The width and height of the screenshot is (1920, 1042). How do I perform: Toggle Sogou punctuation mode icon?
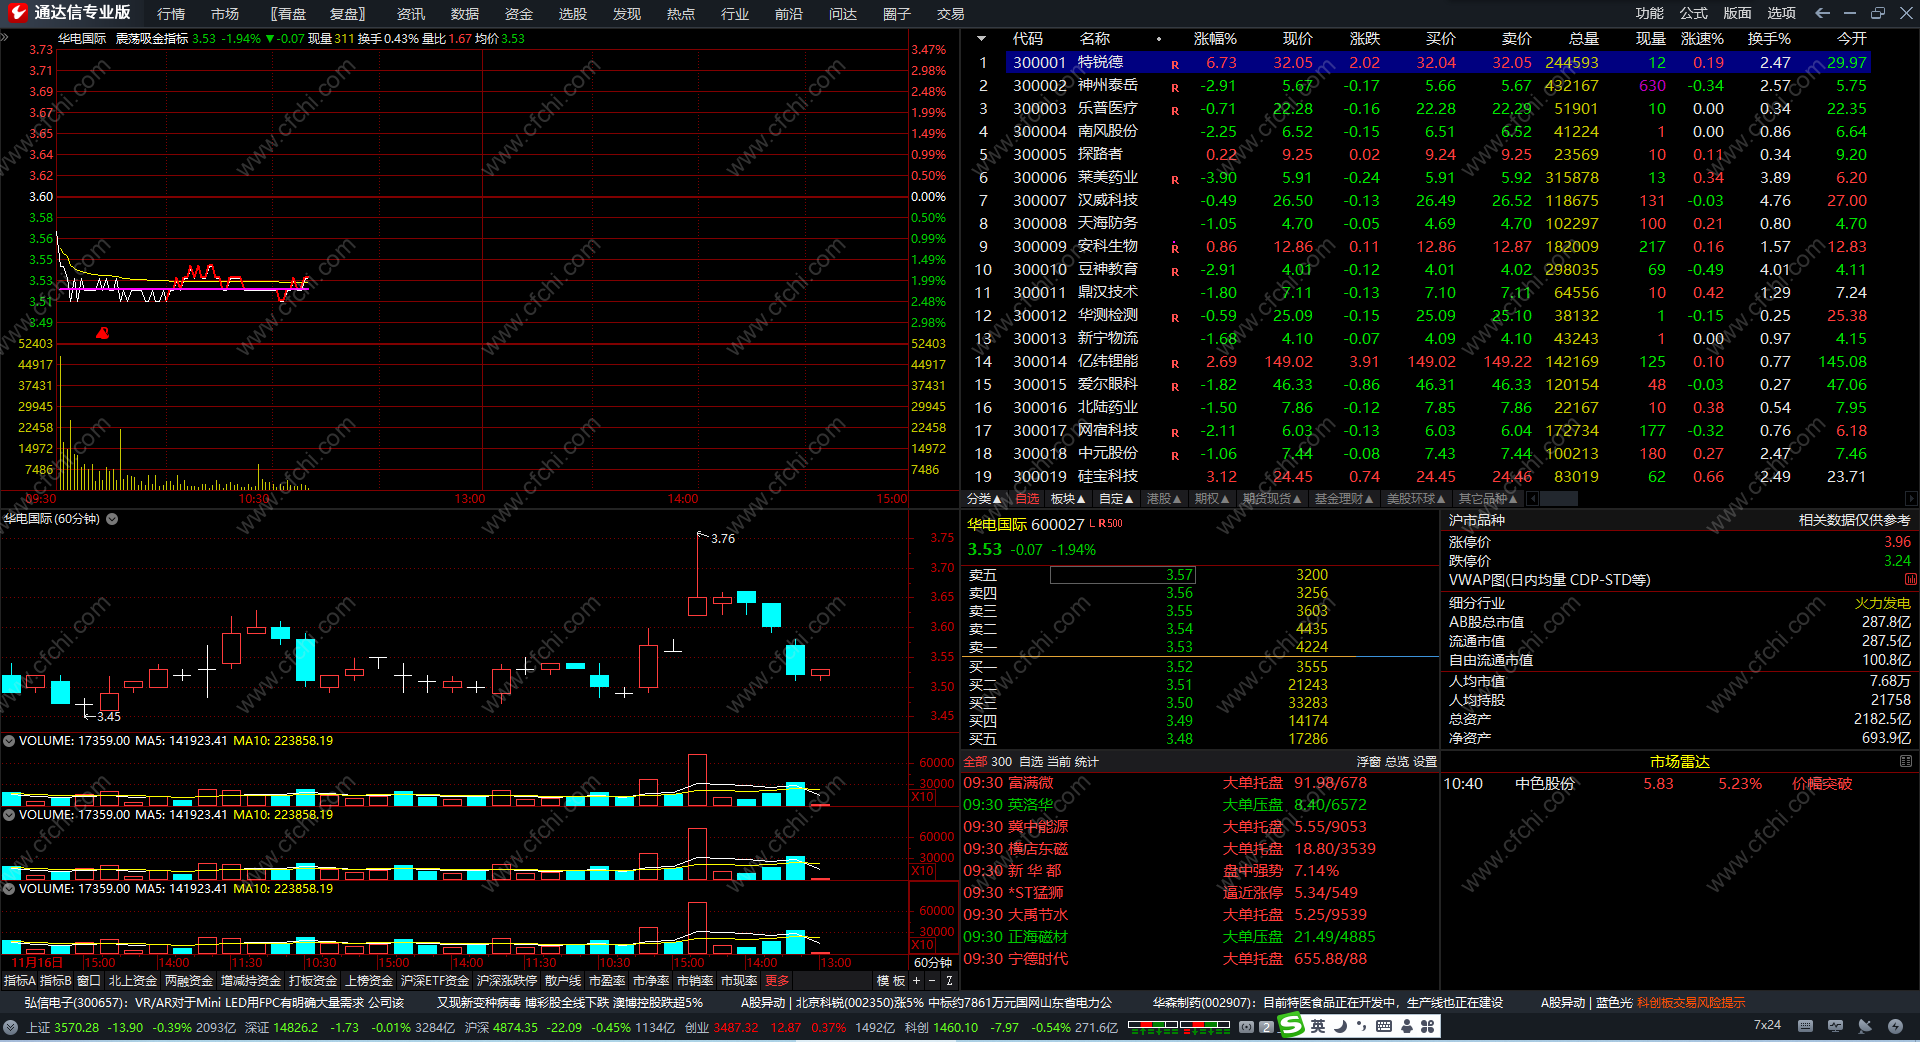1362,1026
